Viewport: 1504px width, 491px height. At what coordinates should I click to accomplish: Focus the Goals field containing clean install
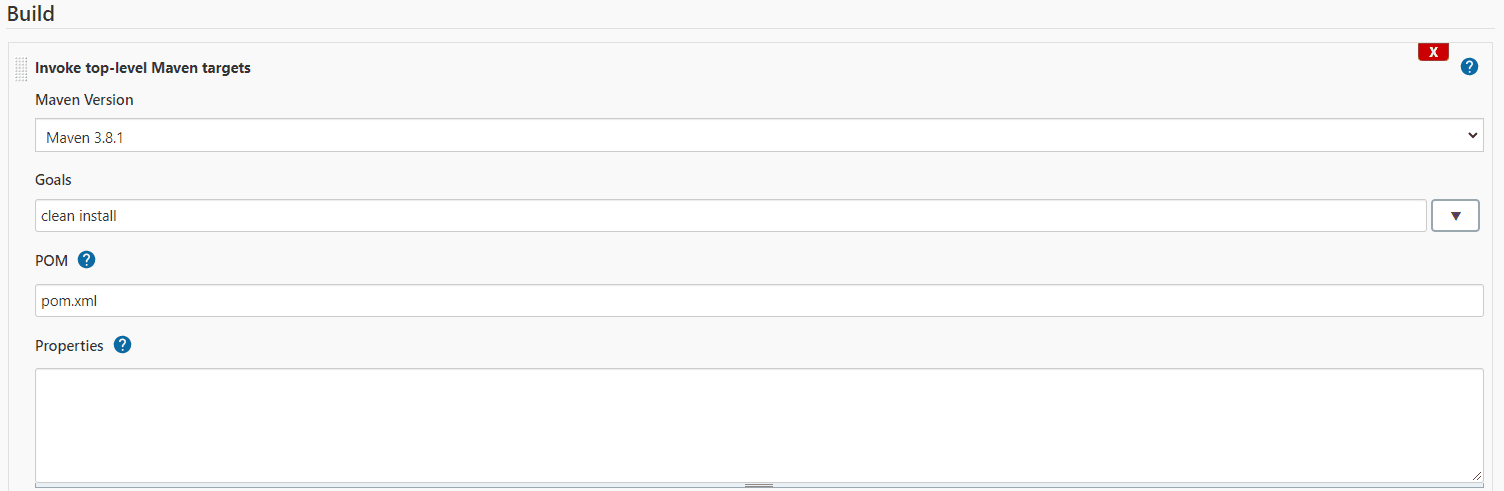(731, 215)
